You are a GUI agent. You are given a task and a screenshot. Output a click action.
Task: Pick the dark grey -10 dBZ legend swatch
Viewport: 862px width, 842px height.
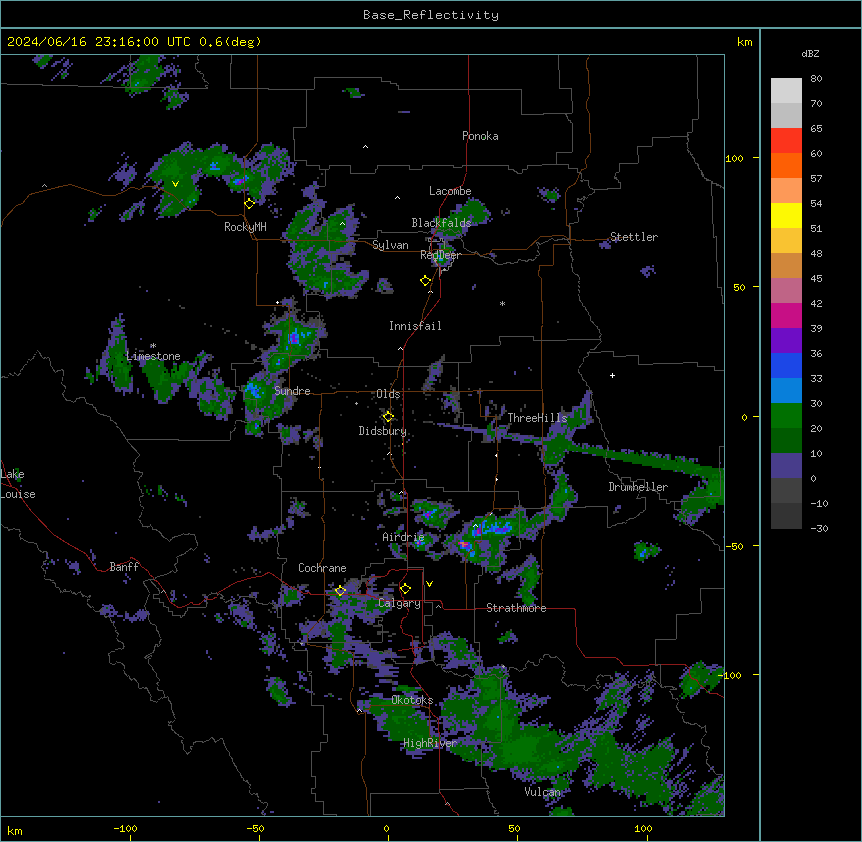click(786, 516)
